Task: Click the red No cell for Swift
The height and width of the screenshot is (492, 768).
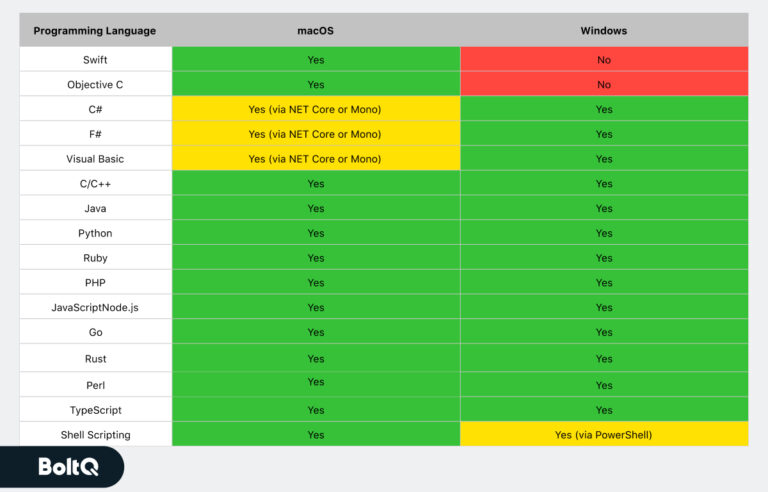Action: click(x=603, y=60)
